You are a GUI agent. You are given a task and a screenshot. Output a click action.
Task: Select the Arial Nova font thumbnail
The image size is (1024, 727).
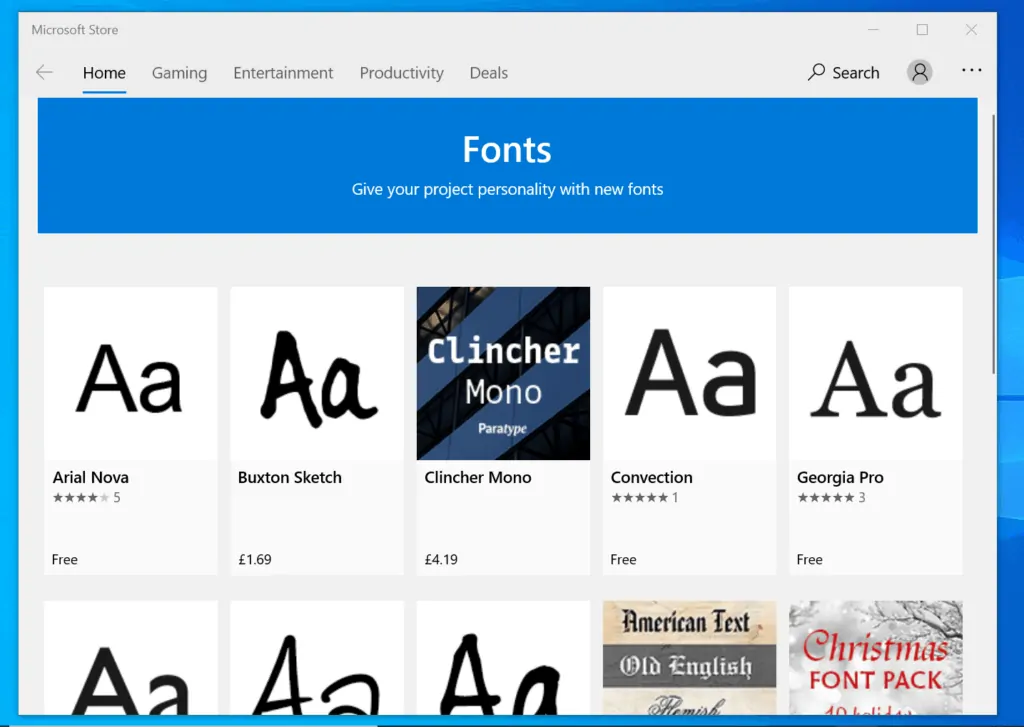(130, 373)
